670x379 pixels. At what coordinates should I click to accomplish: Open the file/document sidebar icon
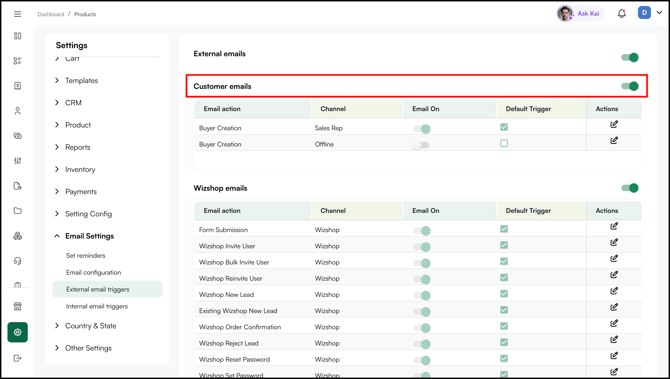pos(18,186)
